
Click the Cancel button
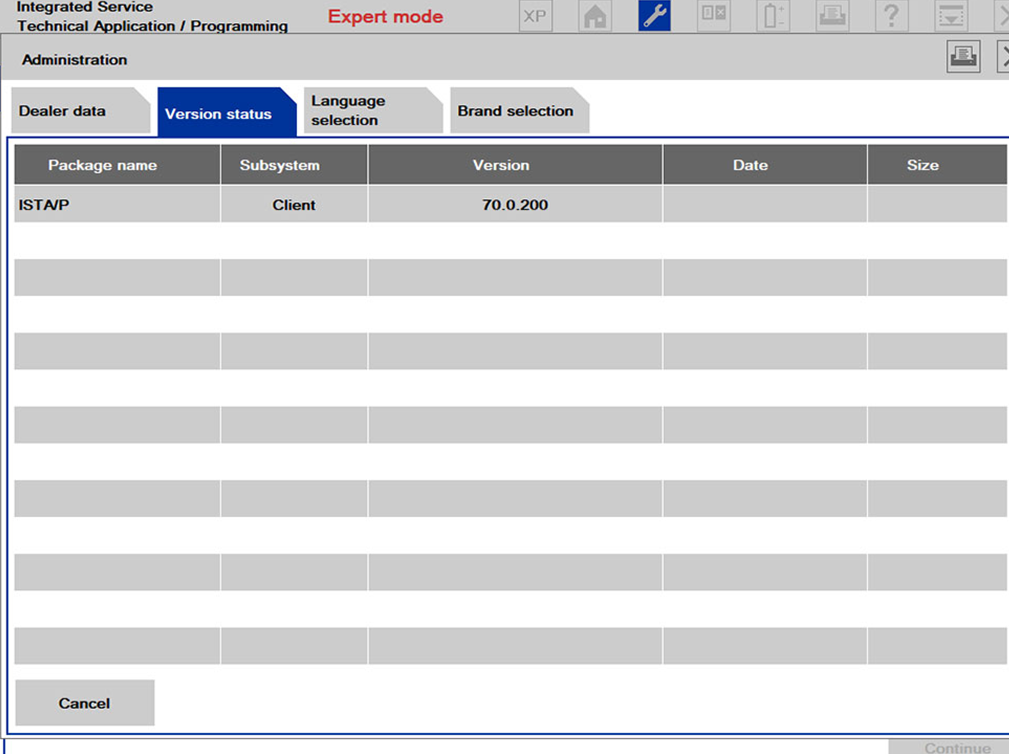click(x=85, y=703)
